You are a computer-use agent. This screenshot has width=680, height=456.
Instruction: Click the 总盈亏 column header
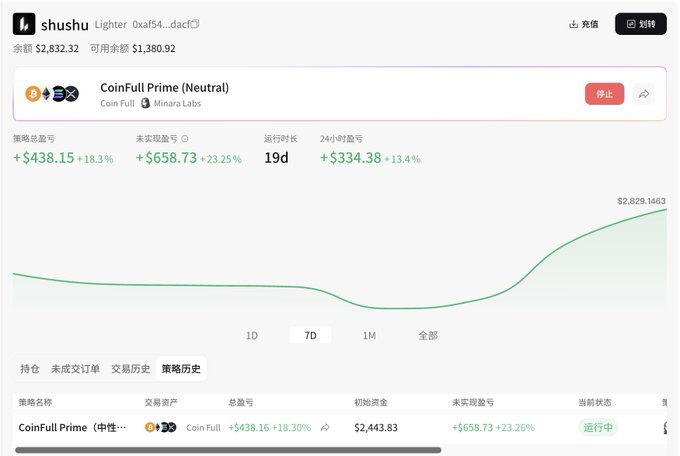click(x=241, y=403)
